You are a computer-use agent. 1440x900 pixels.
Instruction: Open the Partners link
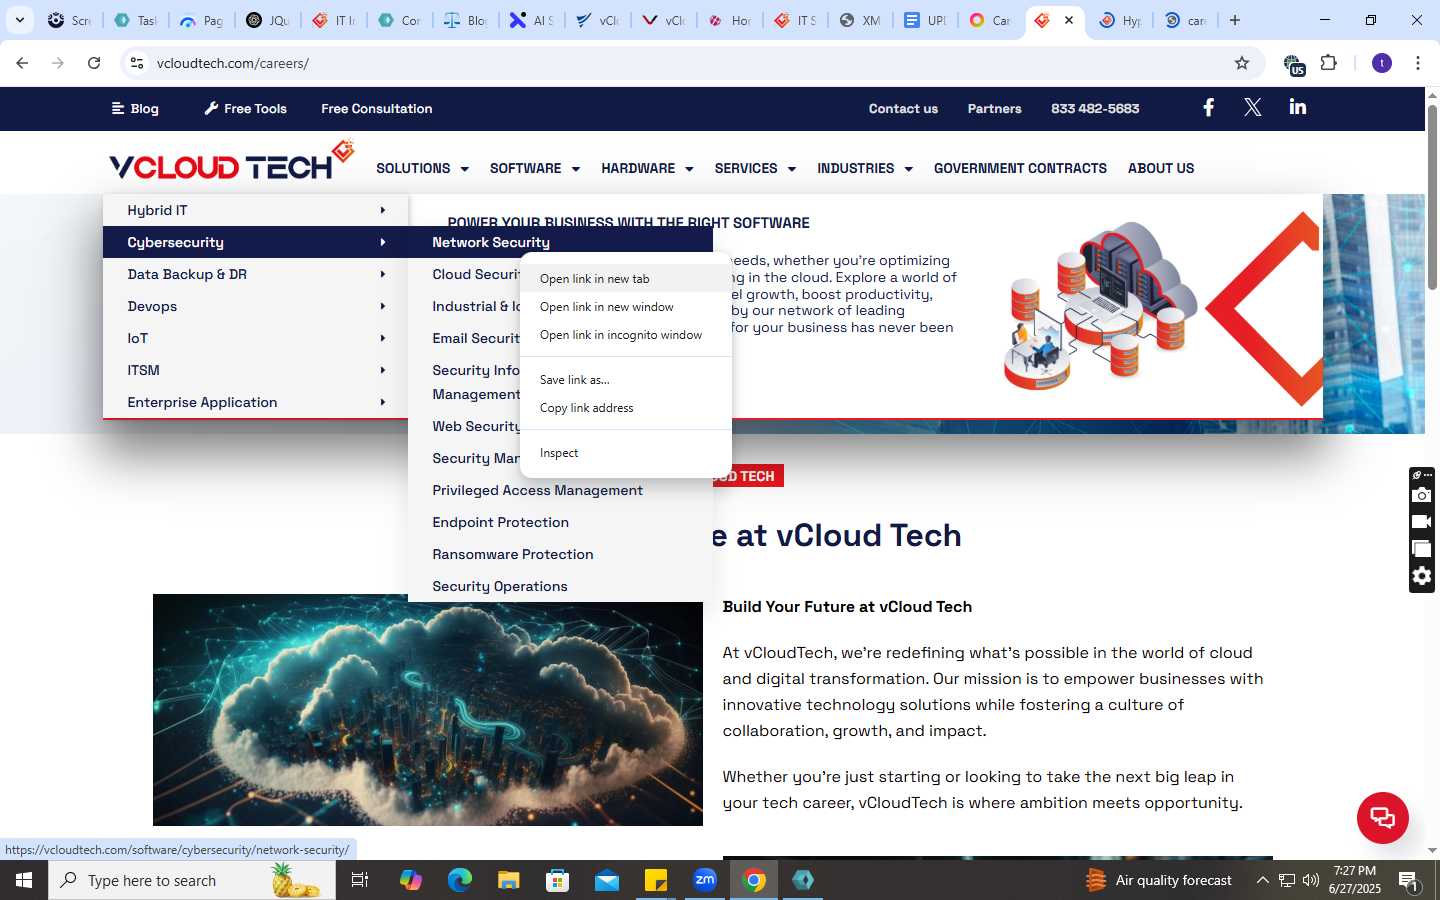point(994,108)
